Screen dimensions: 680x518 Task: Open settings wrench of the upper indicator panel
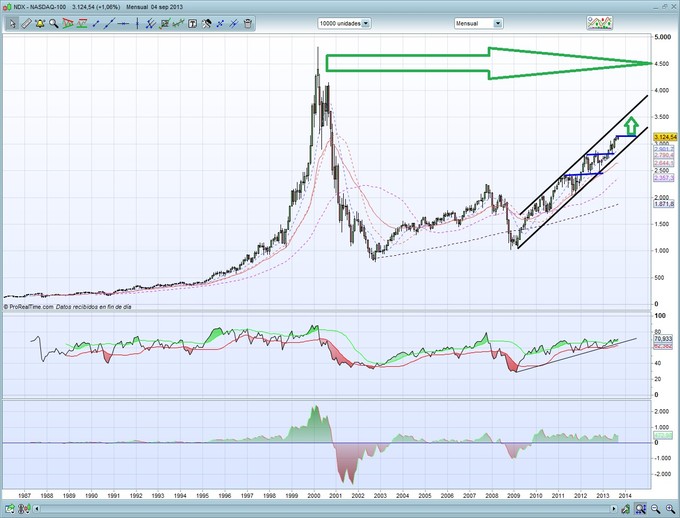pos(8,319)
